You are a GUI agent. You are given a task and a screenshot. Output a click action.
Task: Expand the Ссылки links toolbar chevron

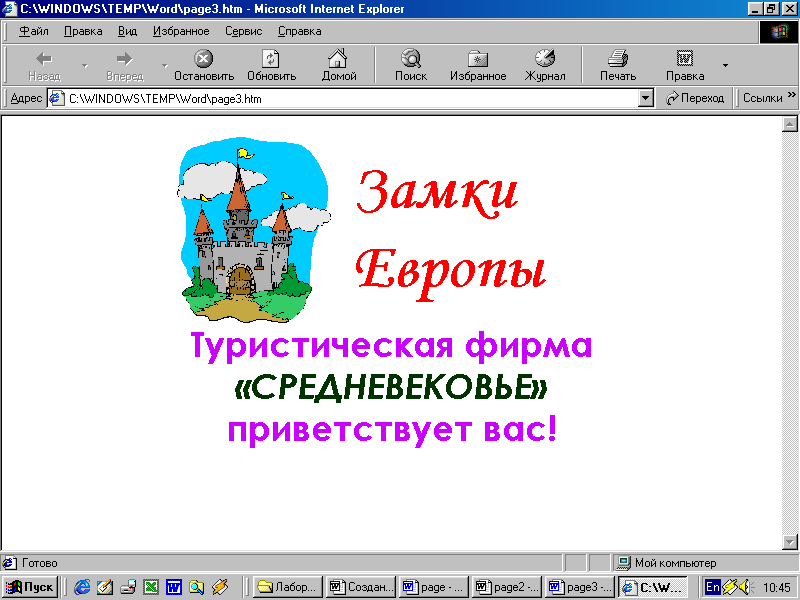[x=791, y=95]
